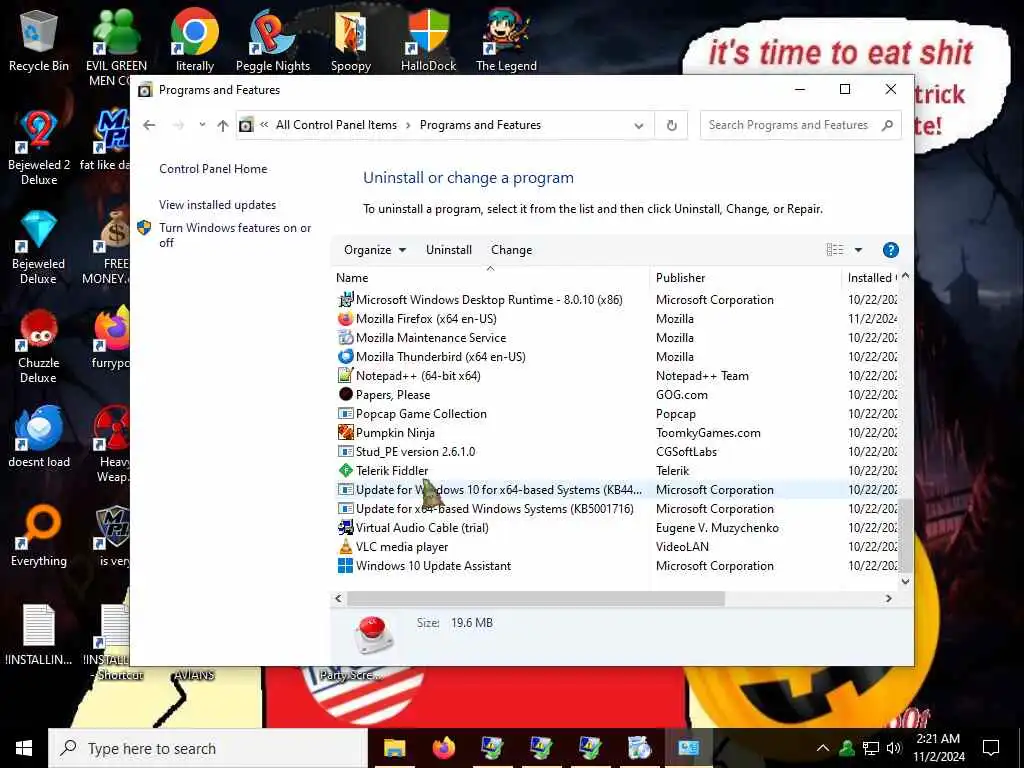Select Update for x64-based Windows Systems KB5001716
1024x768 pixels.
pos(615,509)
